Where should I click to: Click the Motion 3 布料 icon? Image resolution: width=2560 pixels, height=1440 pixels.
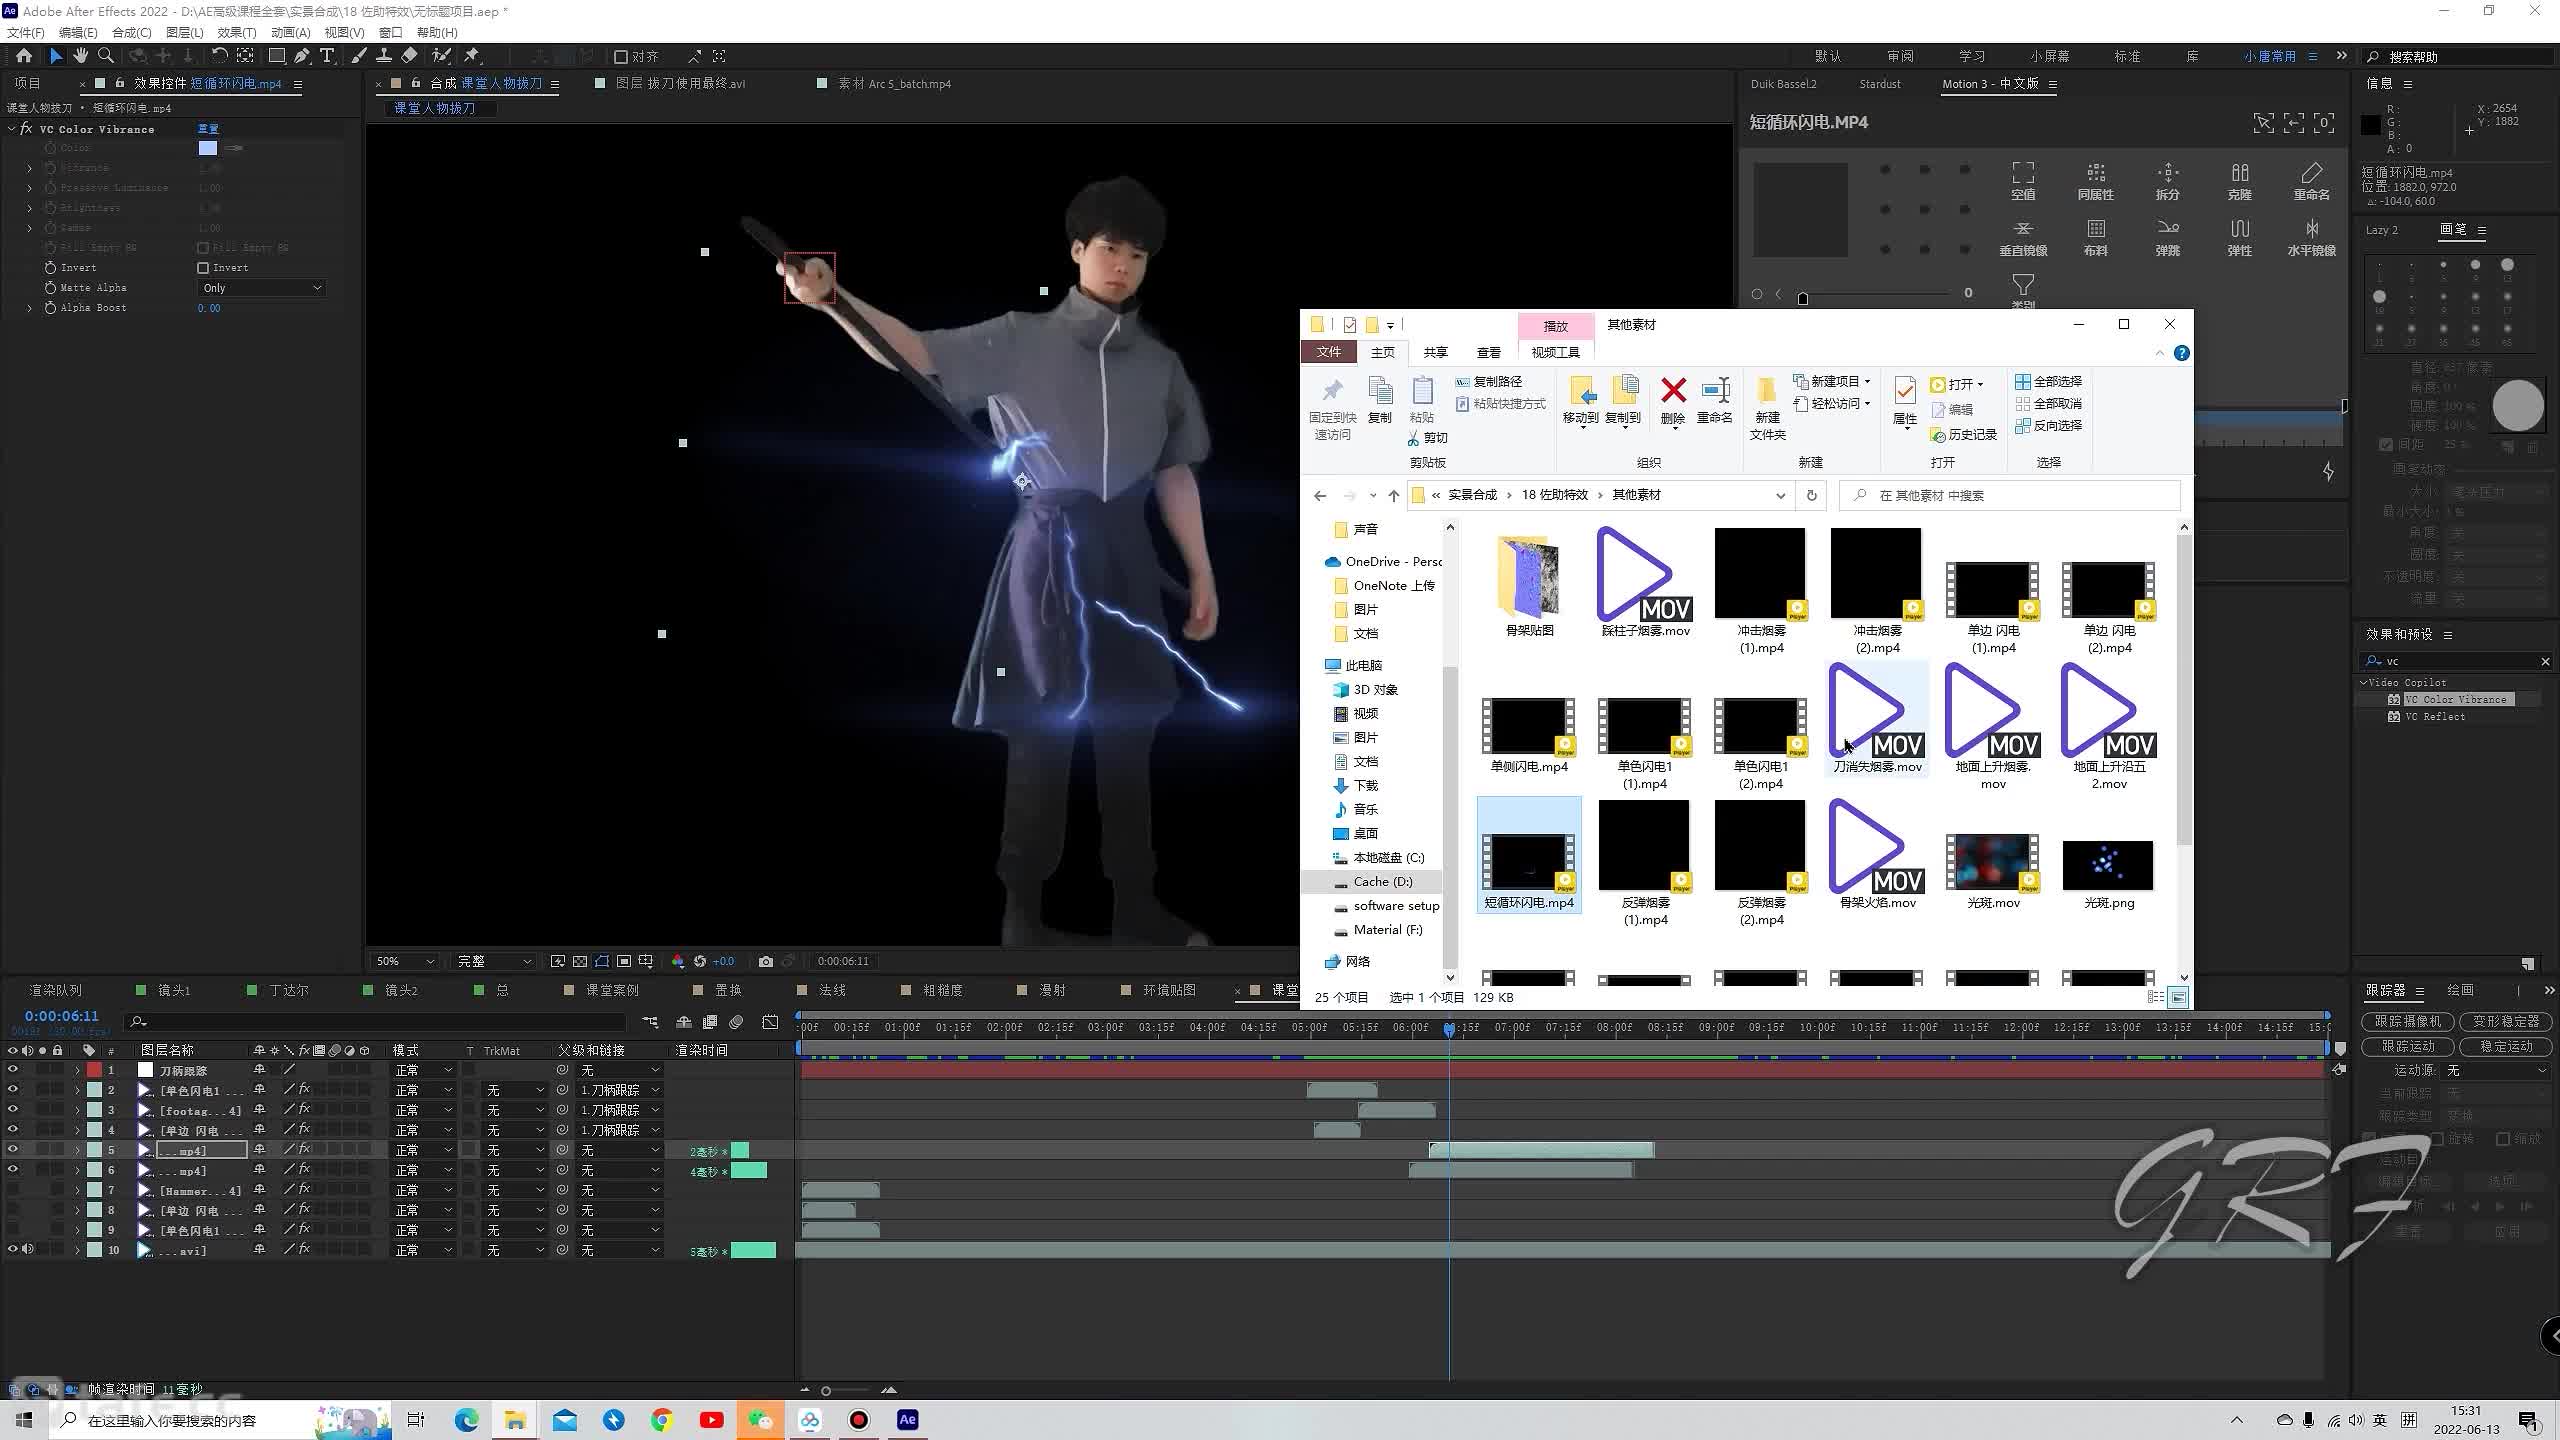coord(2096,238)
